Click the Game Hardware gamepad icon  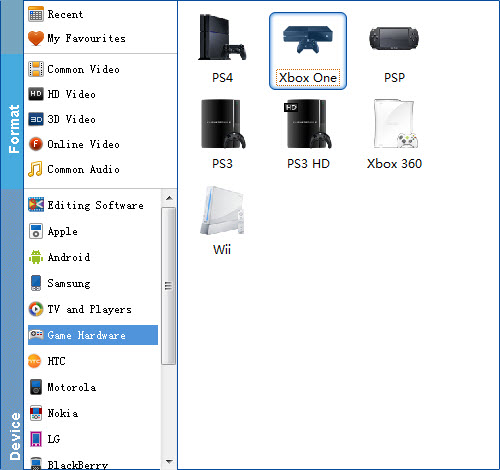pos(36,334)
